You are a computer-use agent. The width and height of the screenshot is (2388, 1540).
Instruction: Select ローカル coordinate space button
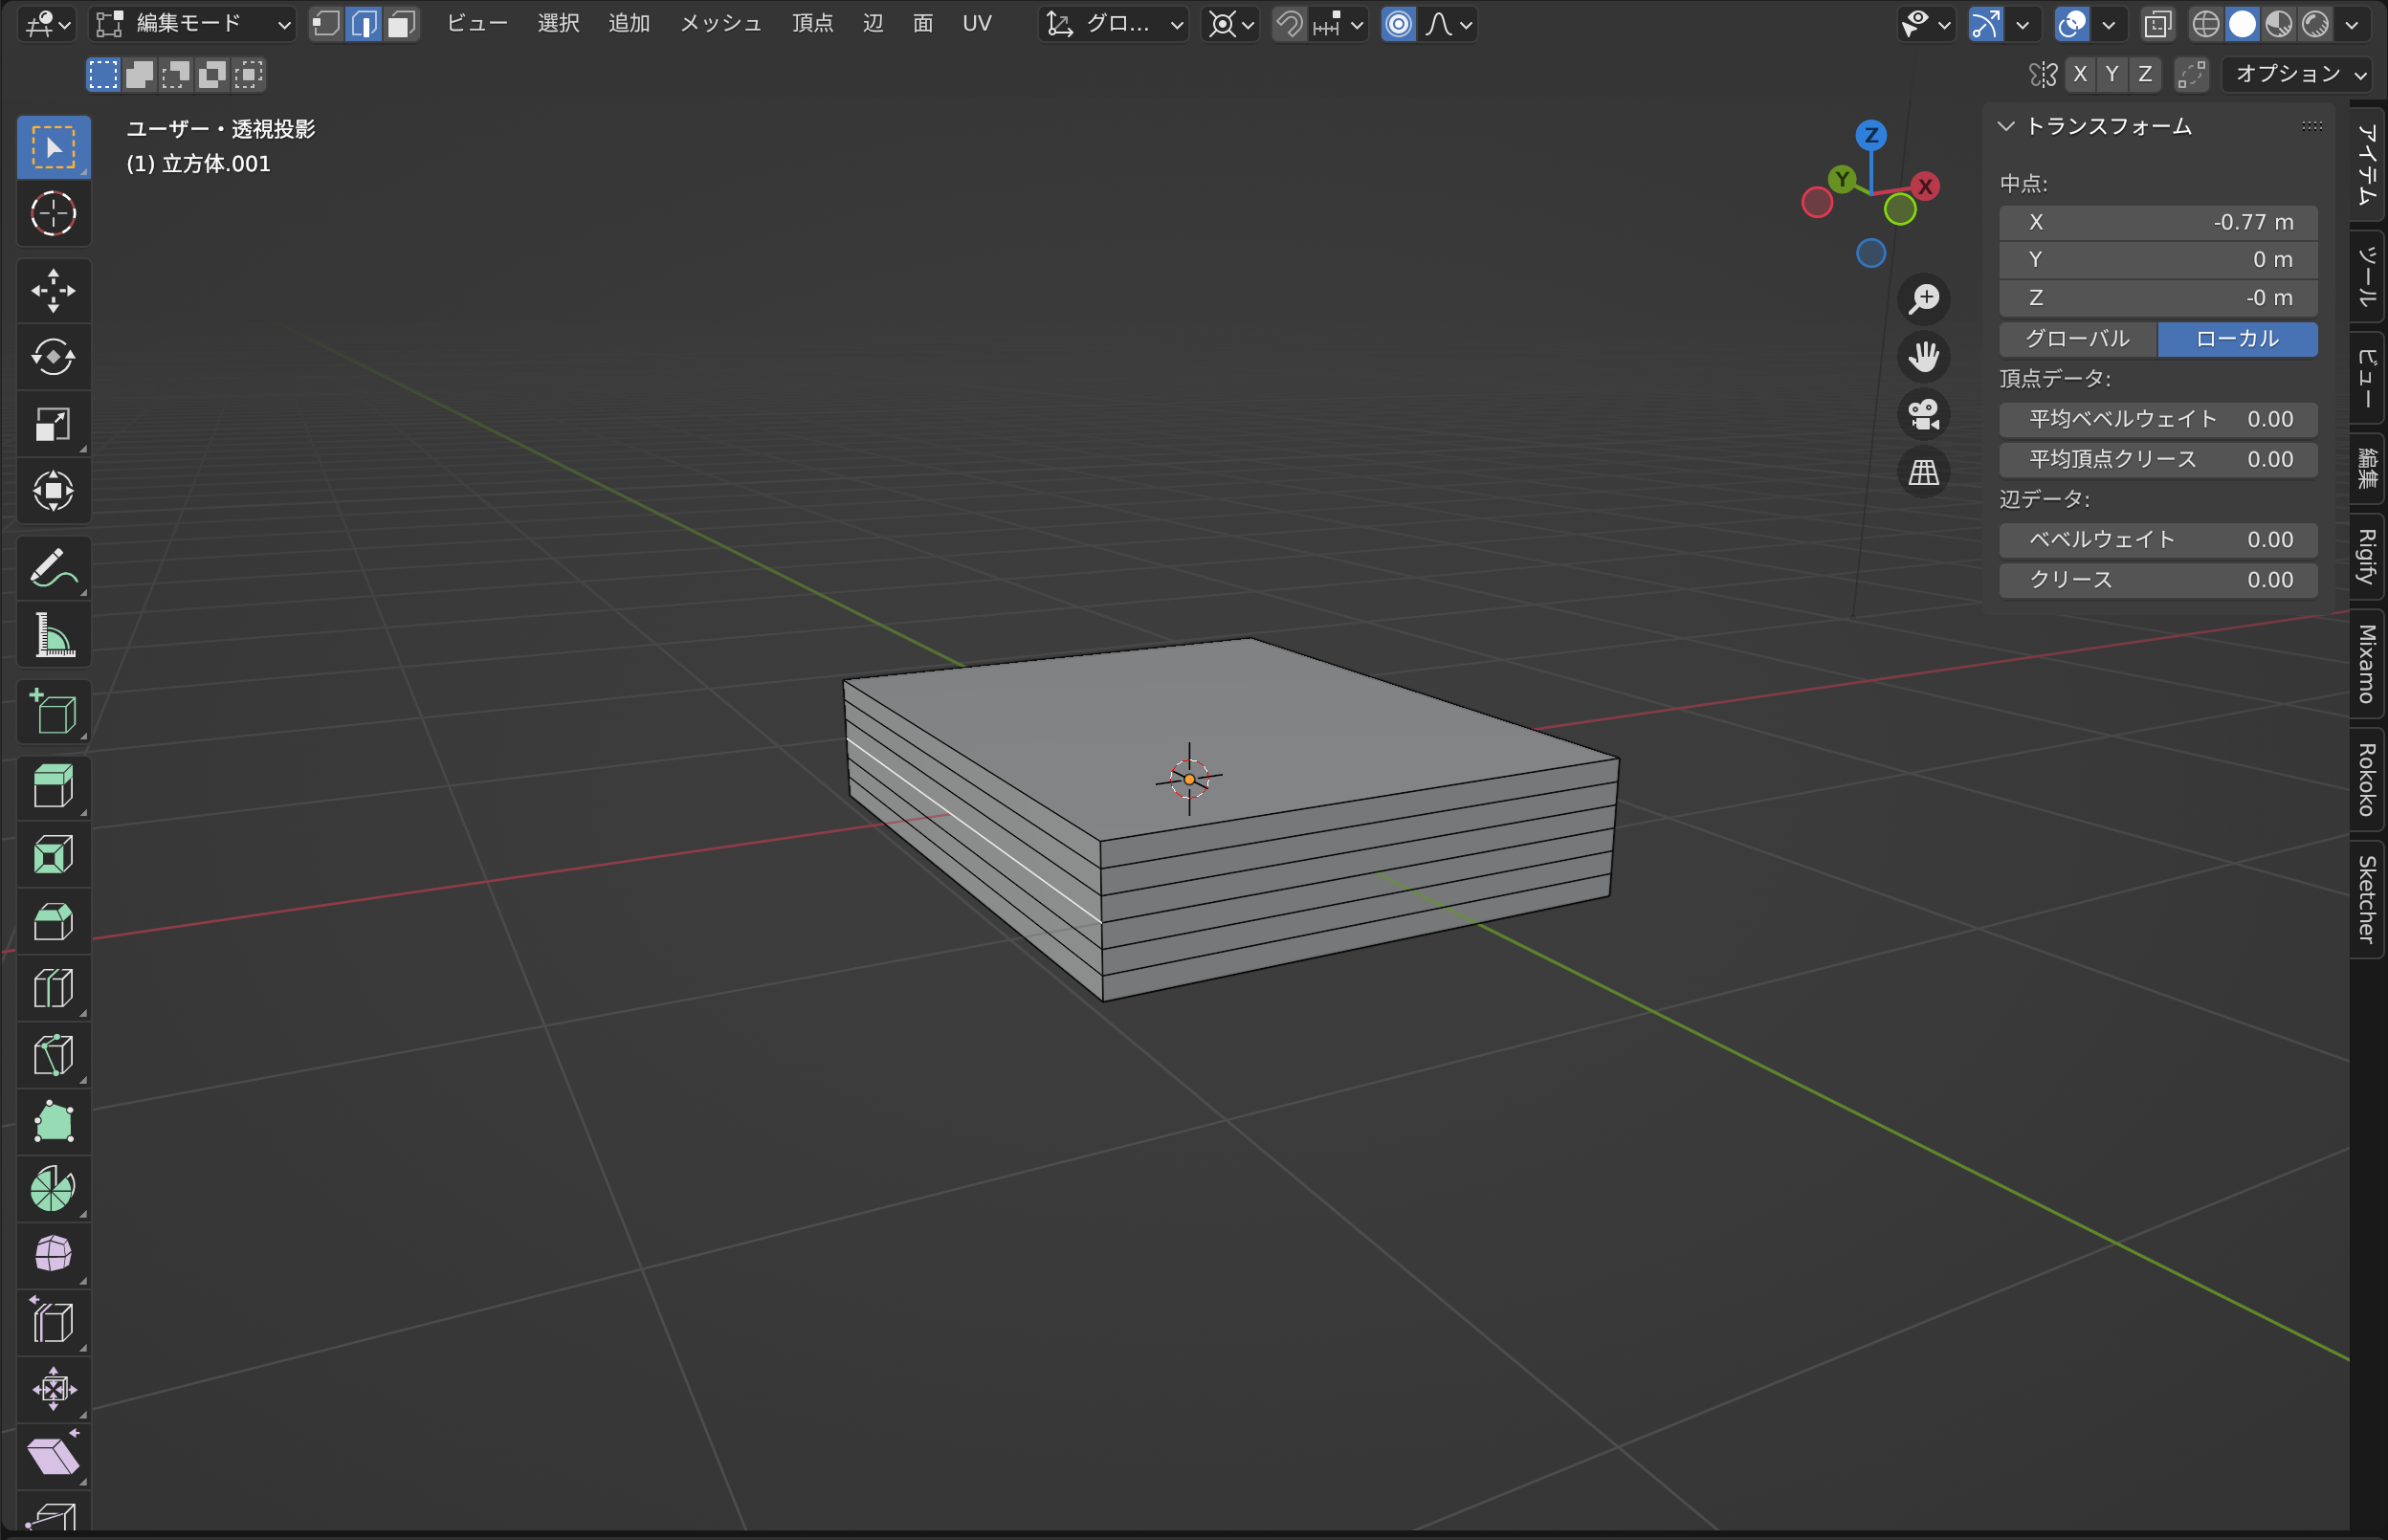(2238, 339)
